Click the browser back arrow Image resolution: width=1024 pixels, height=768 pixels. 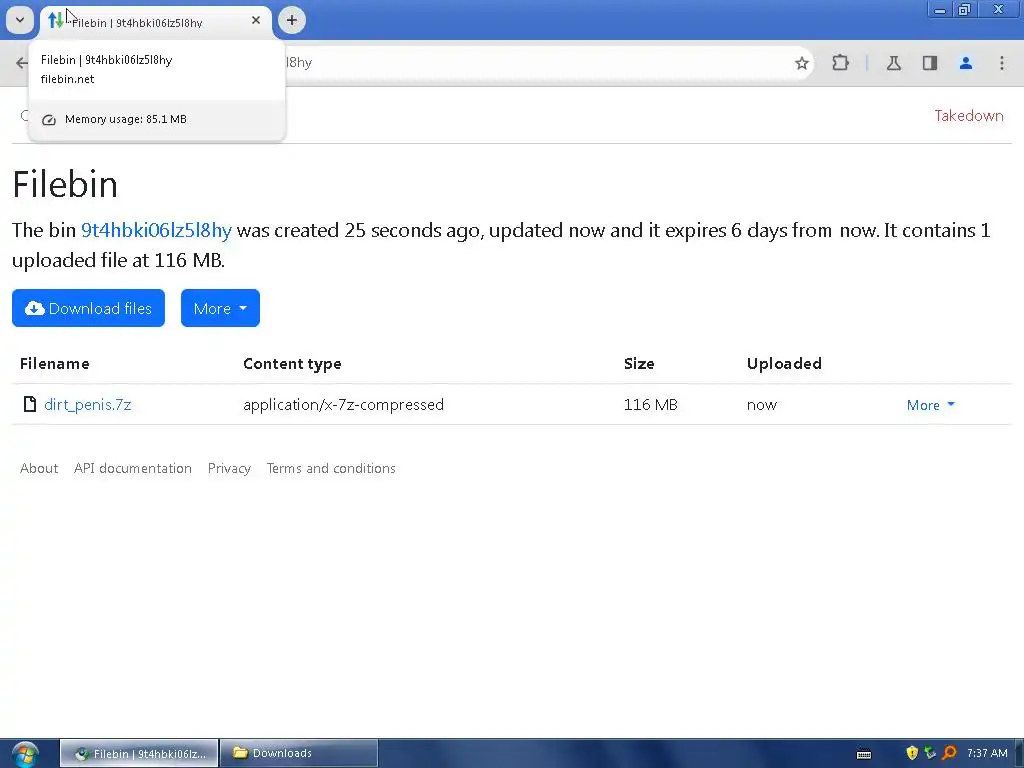[x=22, y=63]
